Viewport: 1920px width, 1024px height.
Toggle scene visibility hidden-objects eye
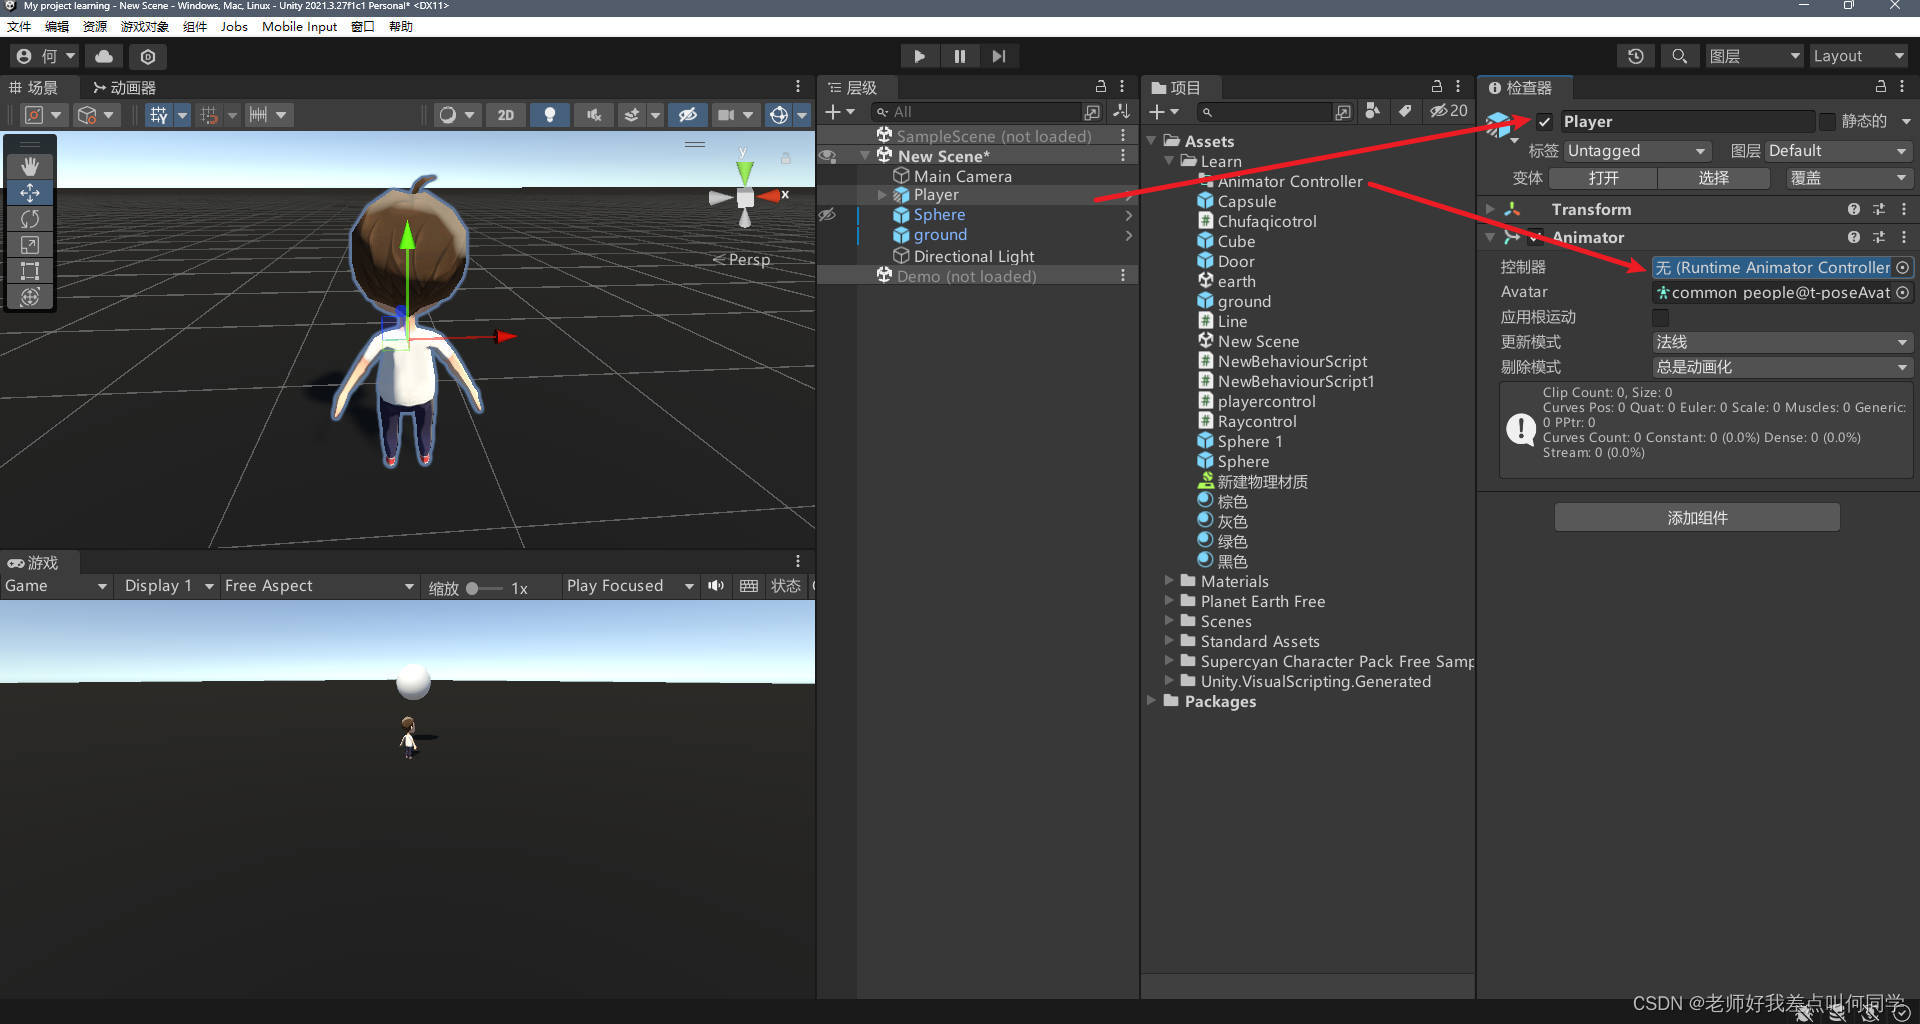click(687, 115)
